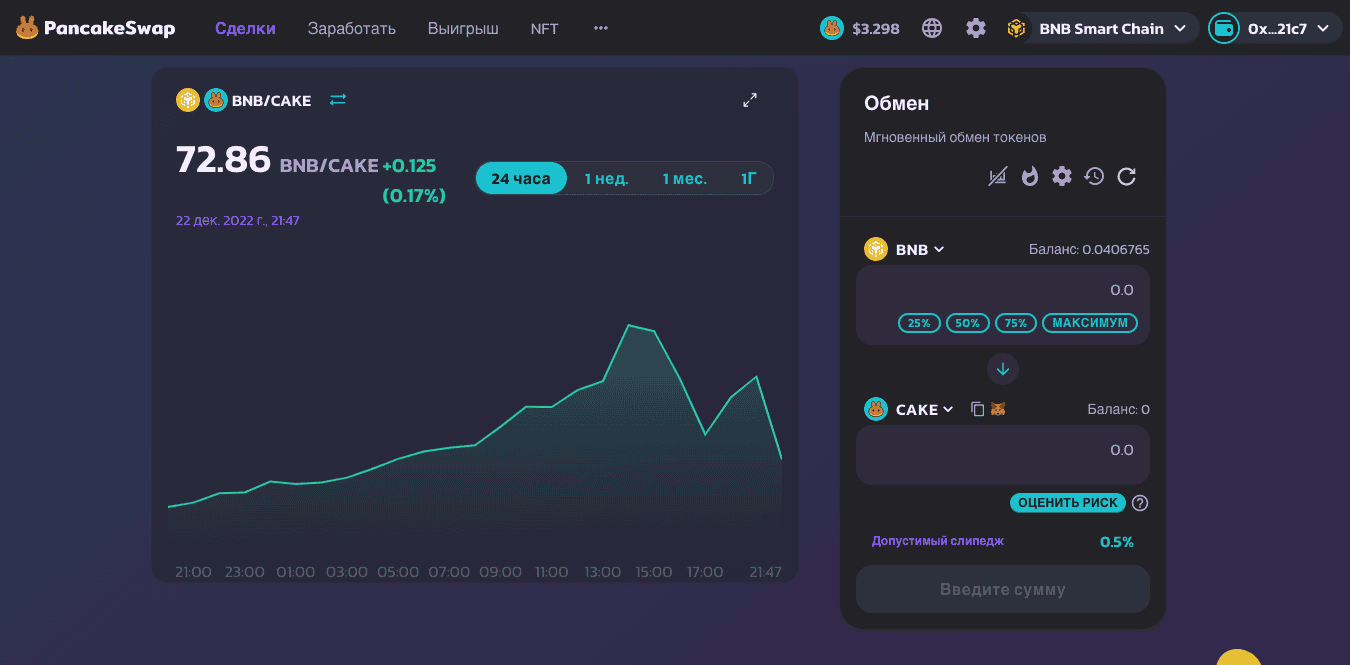Swap chart pair direction arrows

(x=338, y=100)
